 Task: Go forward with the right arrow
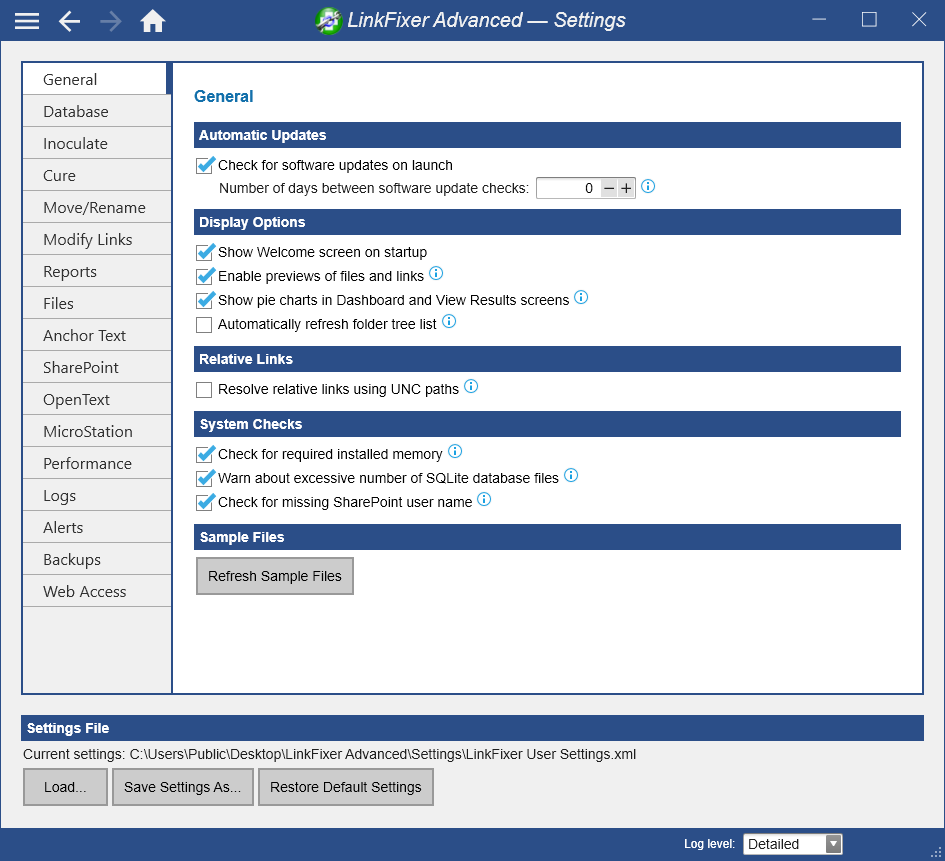click(111, 21)
